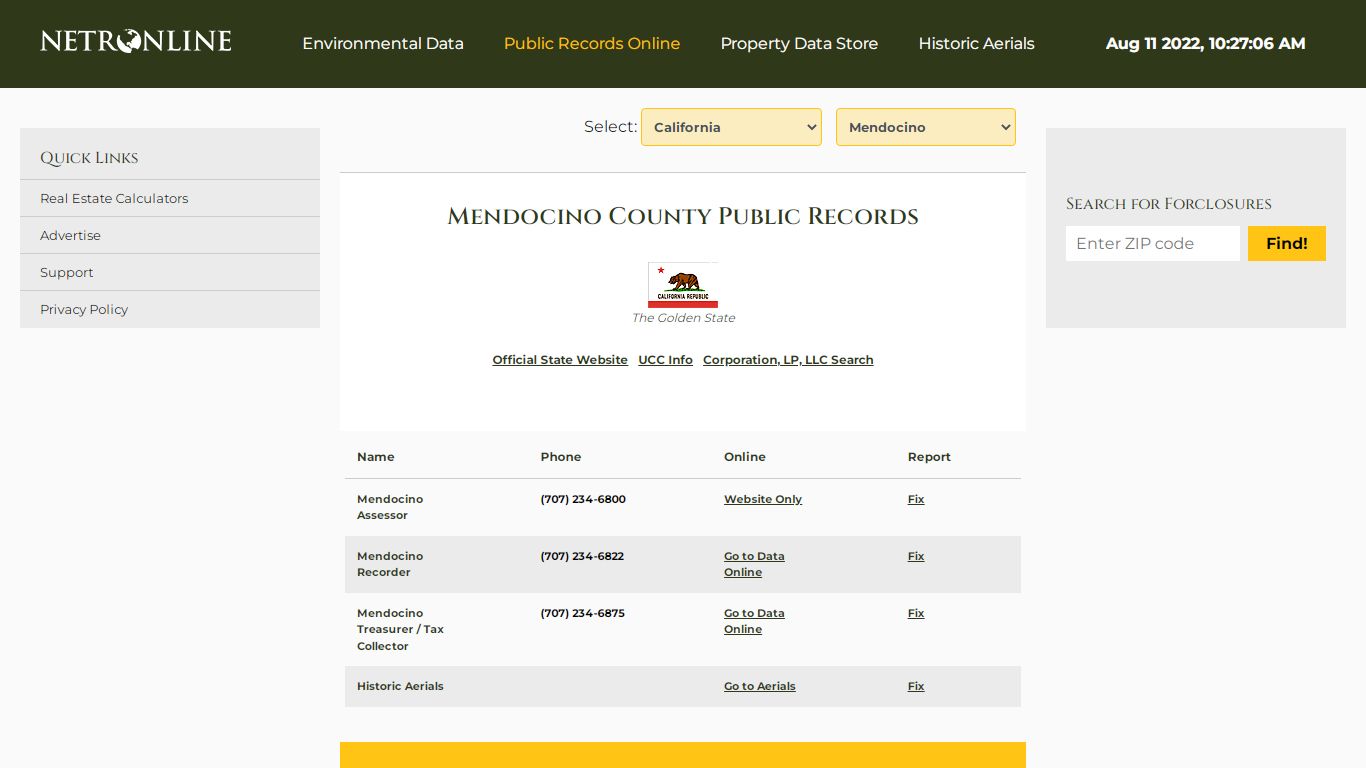Select the Tax Collector phone (707) 234-6875

[x=583, y=613]
